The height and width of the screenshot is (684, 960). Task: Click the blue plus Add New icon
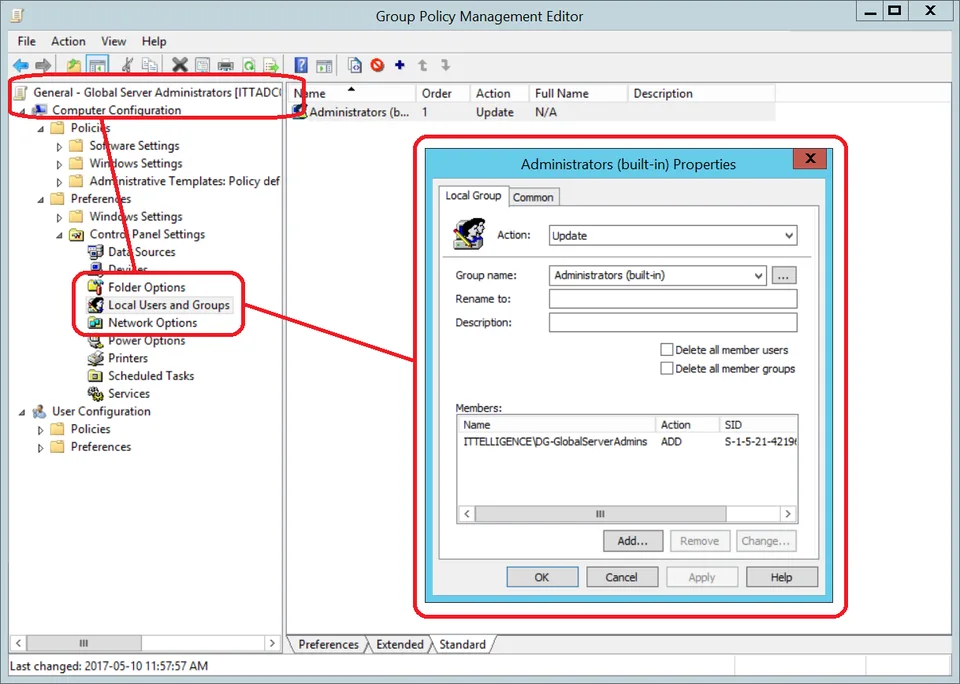coord(400,65)
